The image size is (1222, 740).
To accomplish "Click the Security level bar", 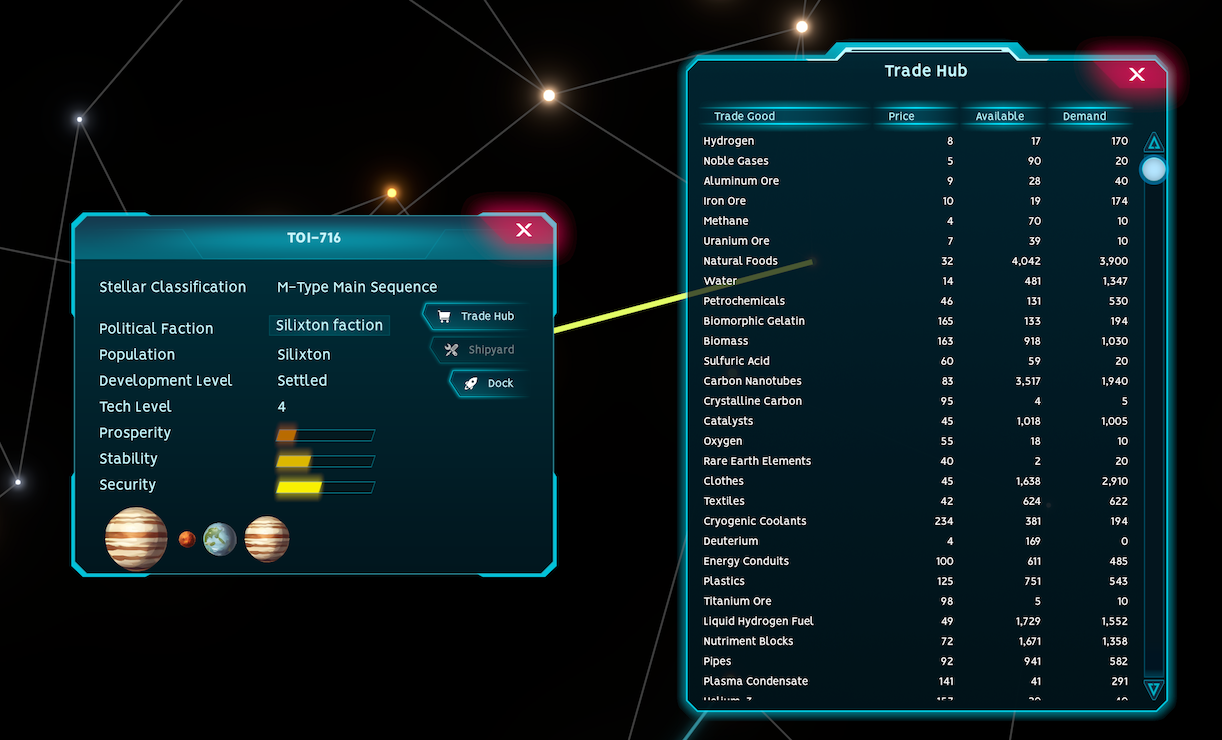I will point(325,487).
